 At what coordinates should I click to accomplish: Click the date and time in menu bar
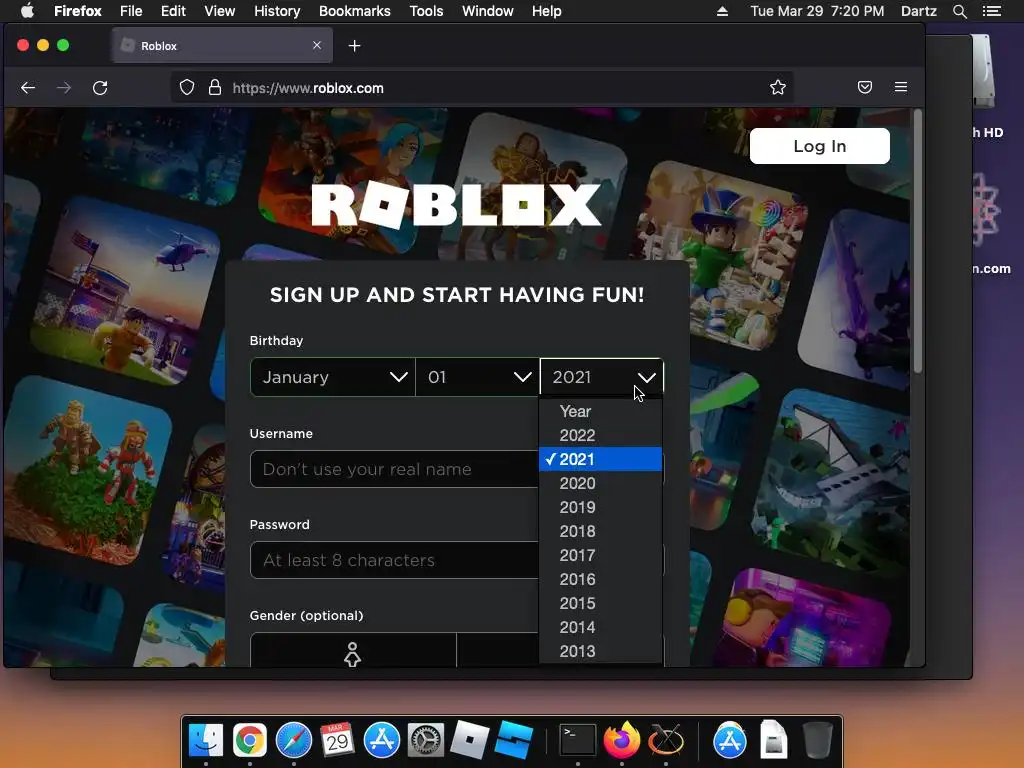(x=817, y=11)
